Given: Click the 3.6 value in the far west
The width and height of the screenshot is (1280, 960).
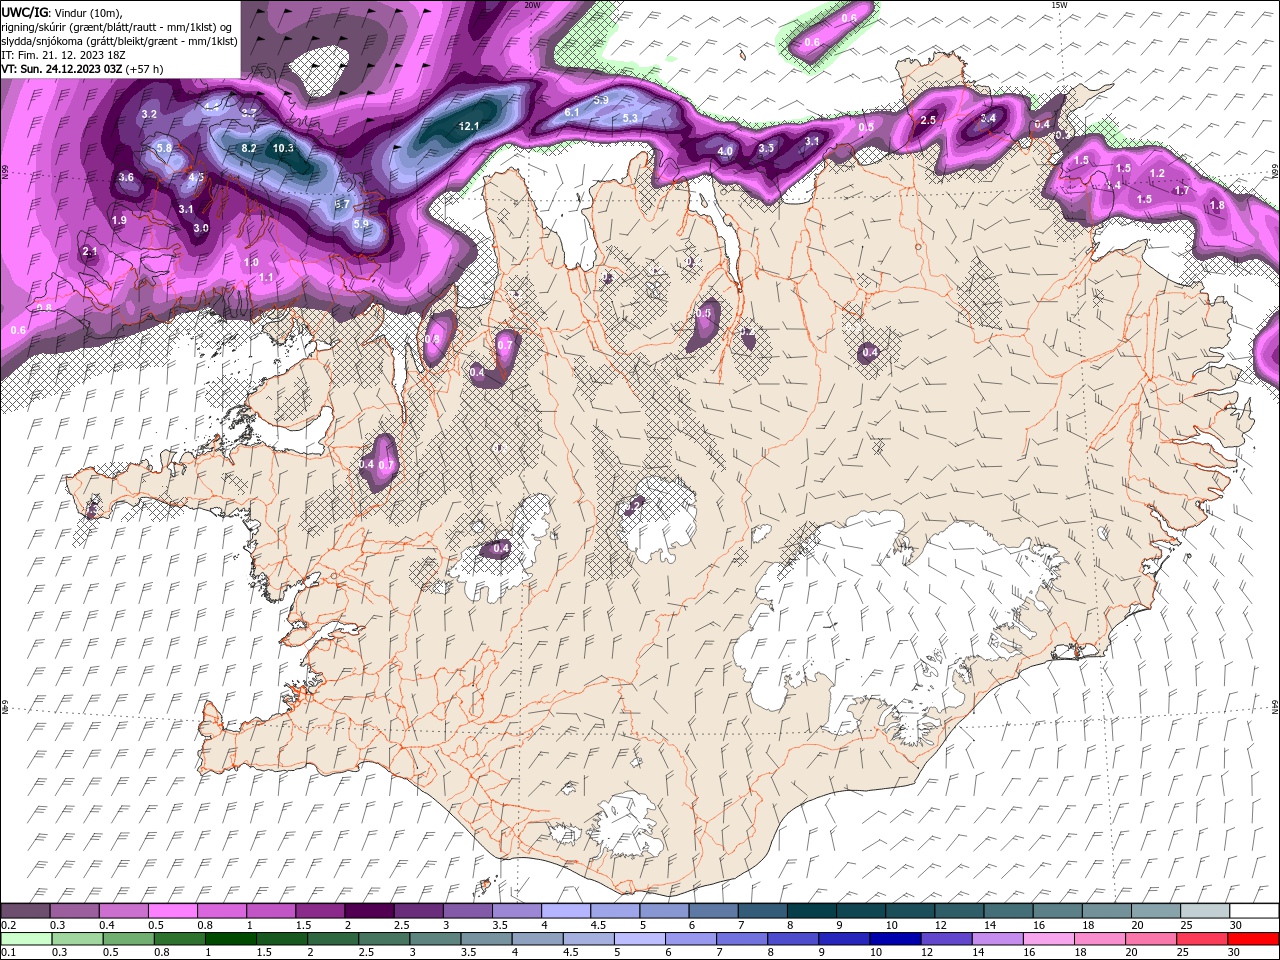Looking at the screenshot, I should pyautogui.click(x=126, y=177).
